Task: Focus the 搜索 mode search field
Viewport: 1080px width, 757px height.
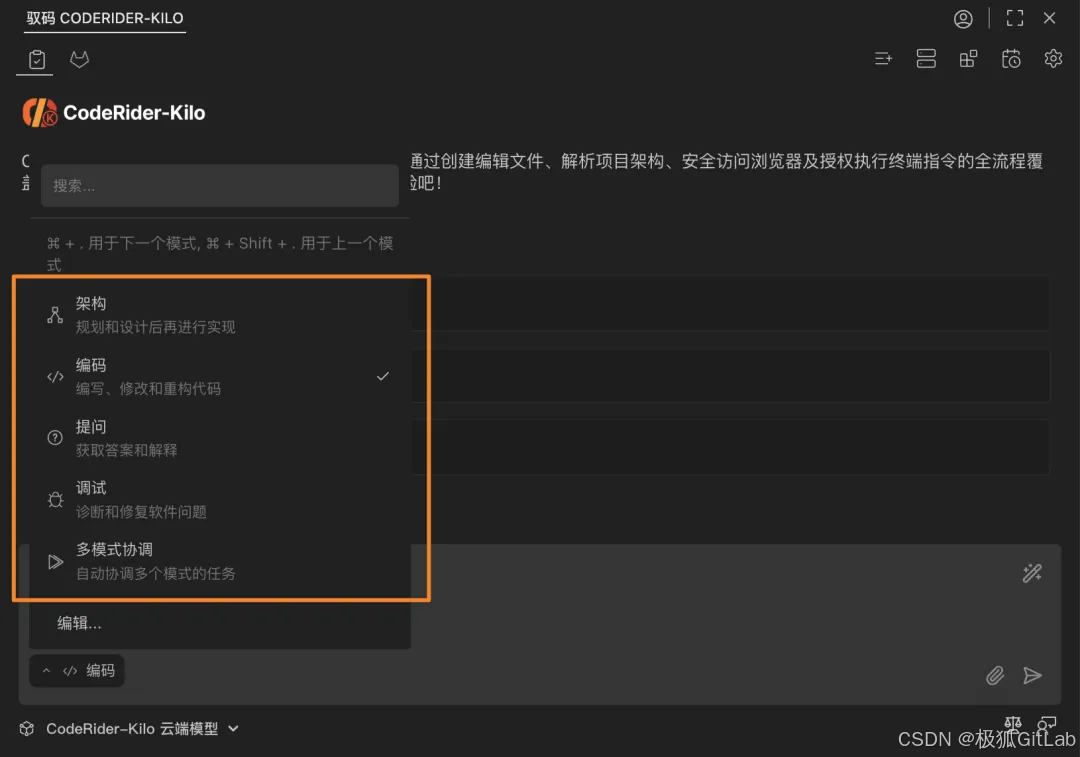Action: click(220, 185)
